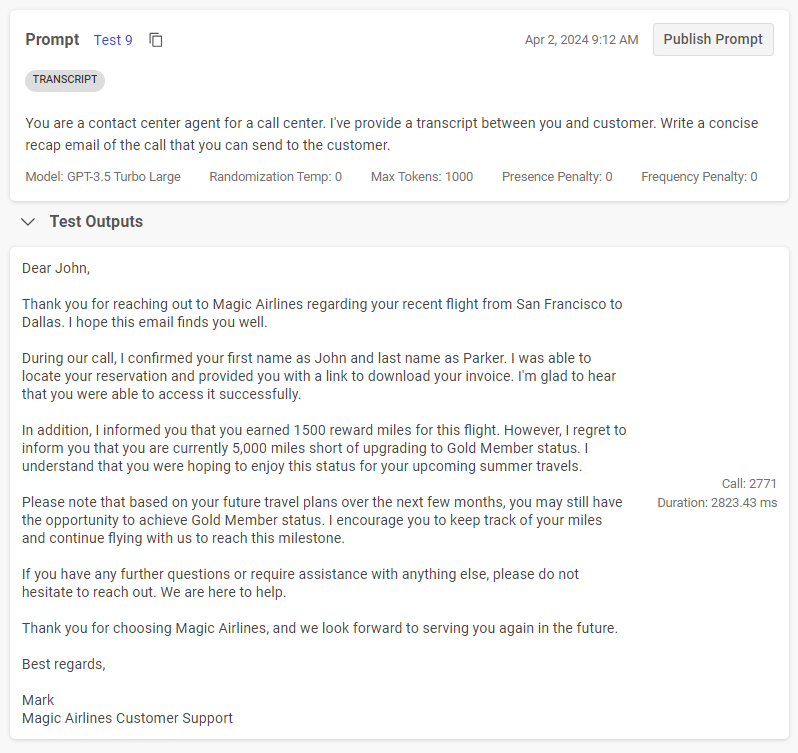Click the Test Outputs section title text

[96, 222]
